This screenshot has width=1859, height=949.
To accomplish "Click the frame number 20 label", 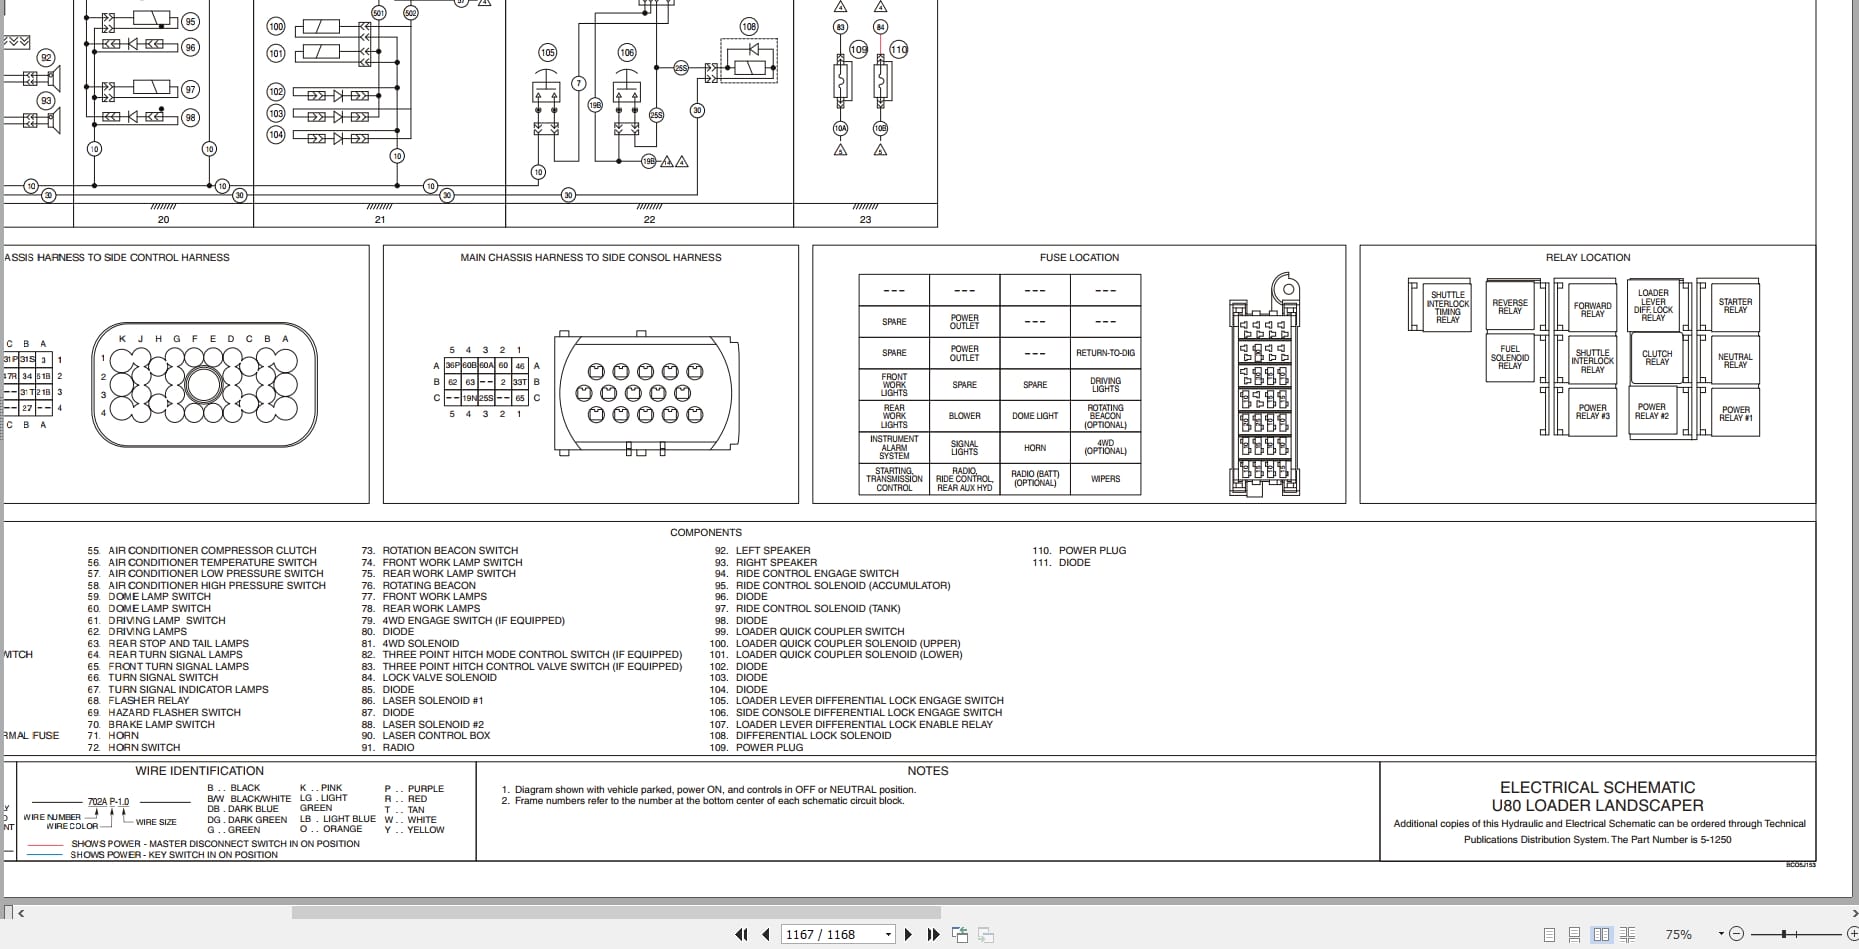I will [x=163, y=219].
